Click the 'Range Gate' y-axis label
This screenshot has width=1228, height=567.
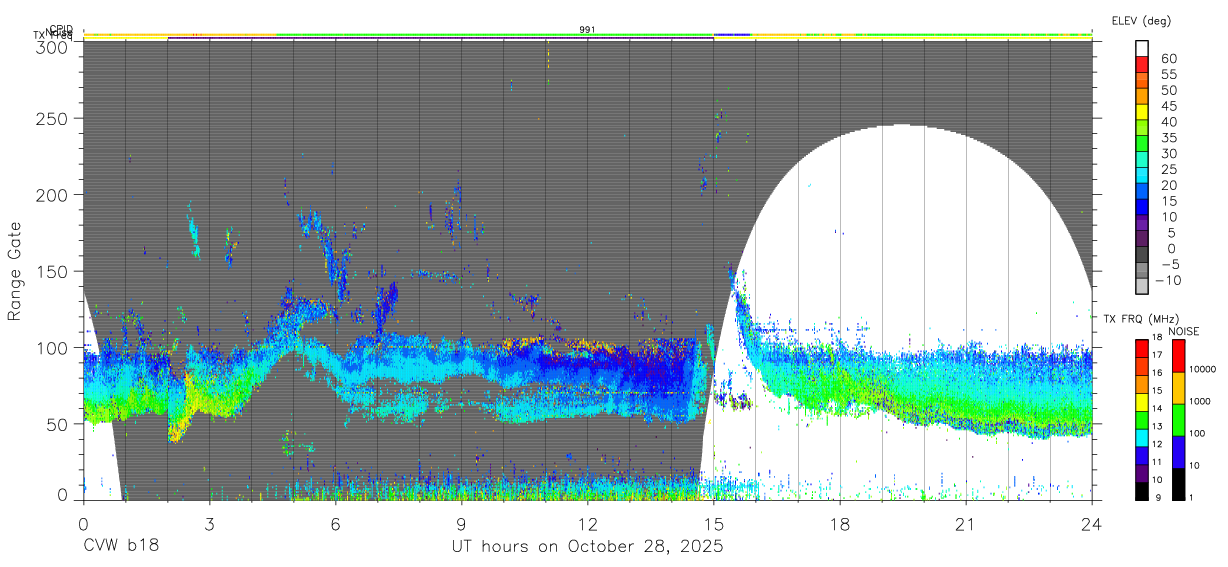tap(15, 272)
